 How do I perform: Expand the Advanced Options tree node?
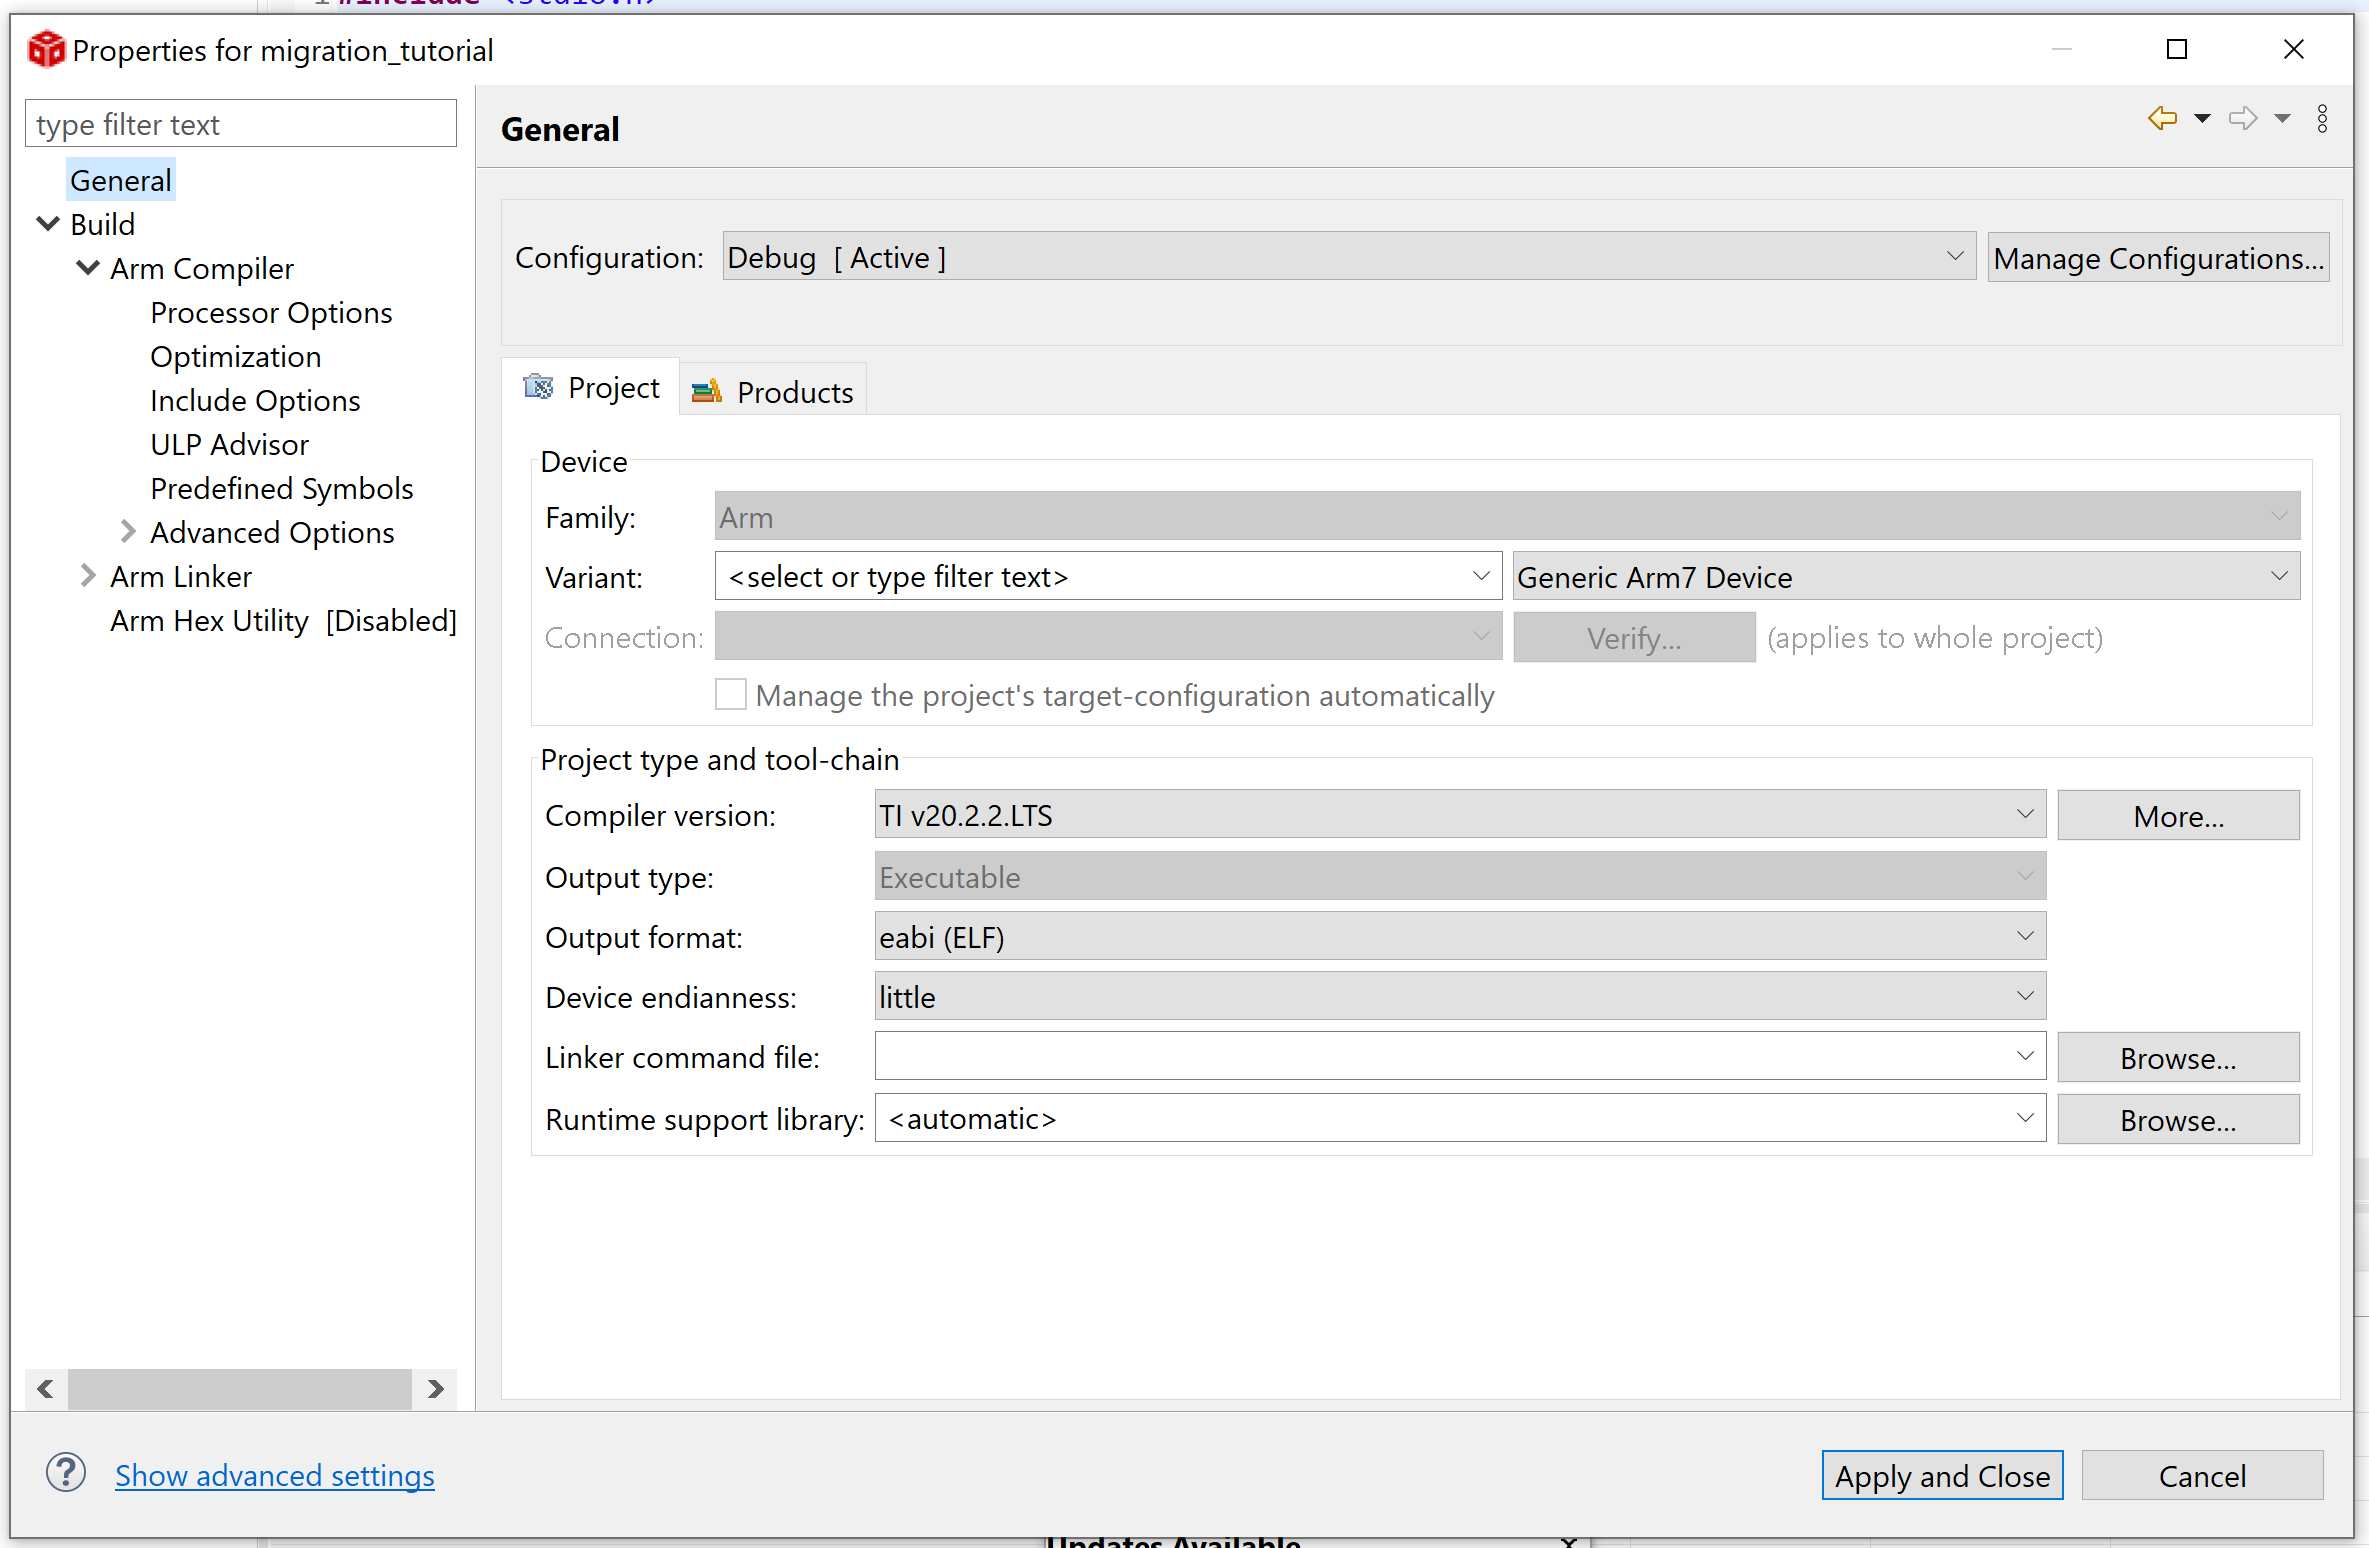127,532
